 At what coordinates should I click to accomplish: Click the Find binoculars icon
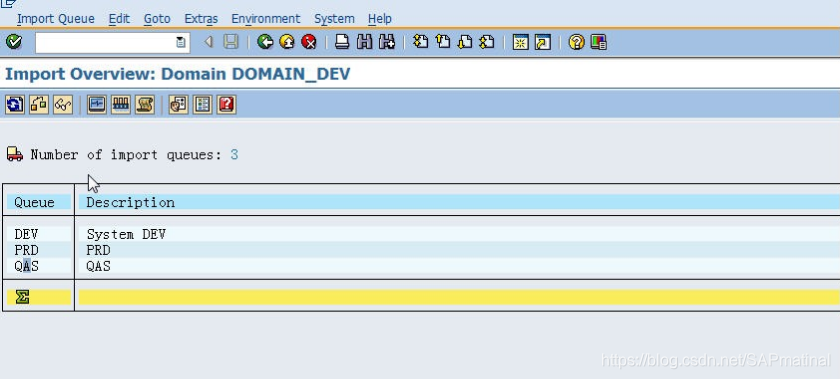[364, 42]
